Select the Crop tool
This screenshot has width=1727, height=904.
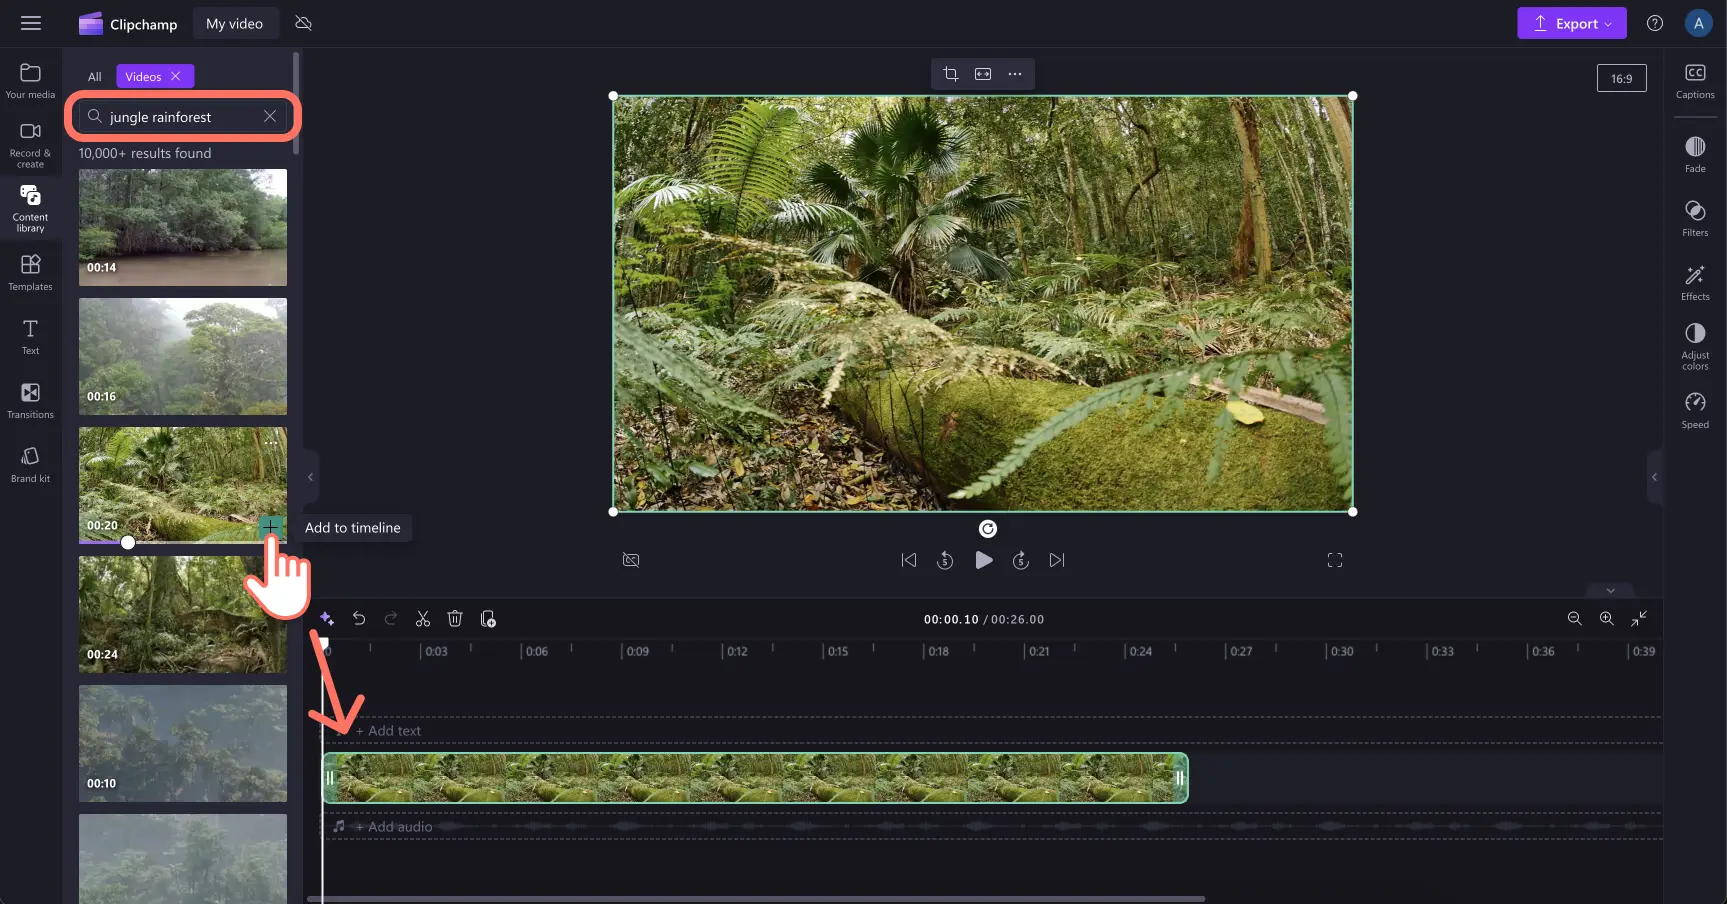point(951,74)
